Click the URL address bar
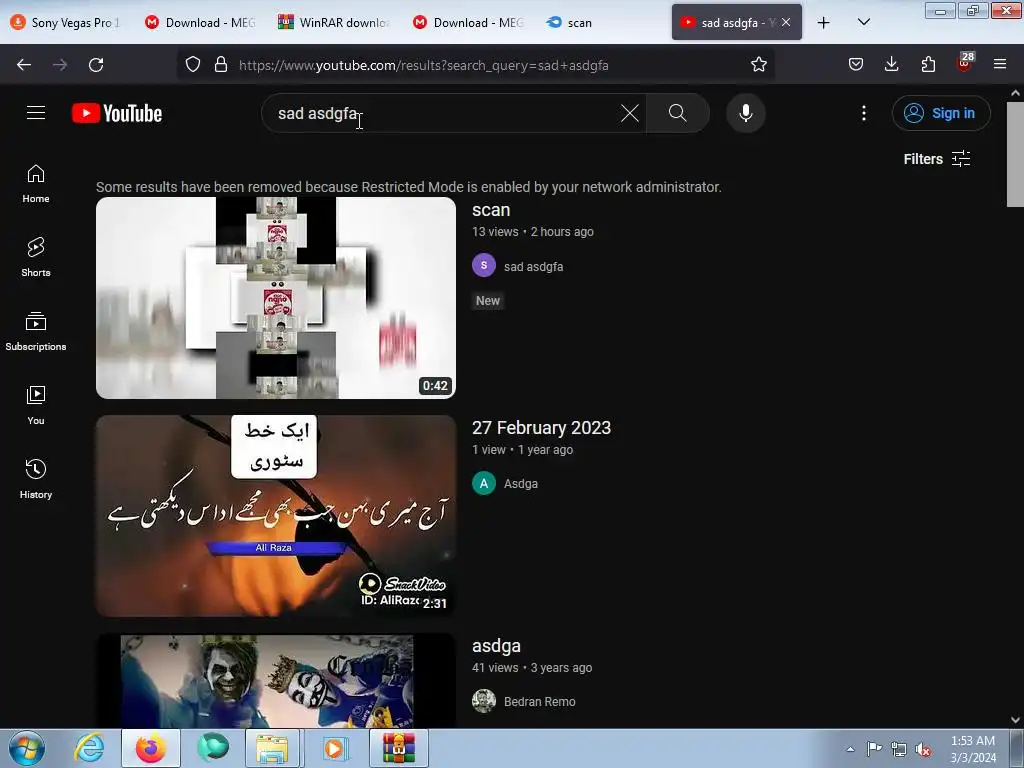Image resolution: width=1024 pixels, height=768 pixels. point(475,65)
